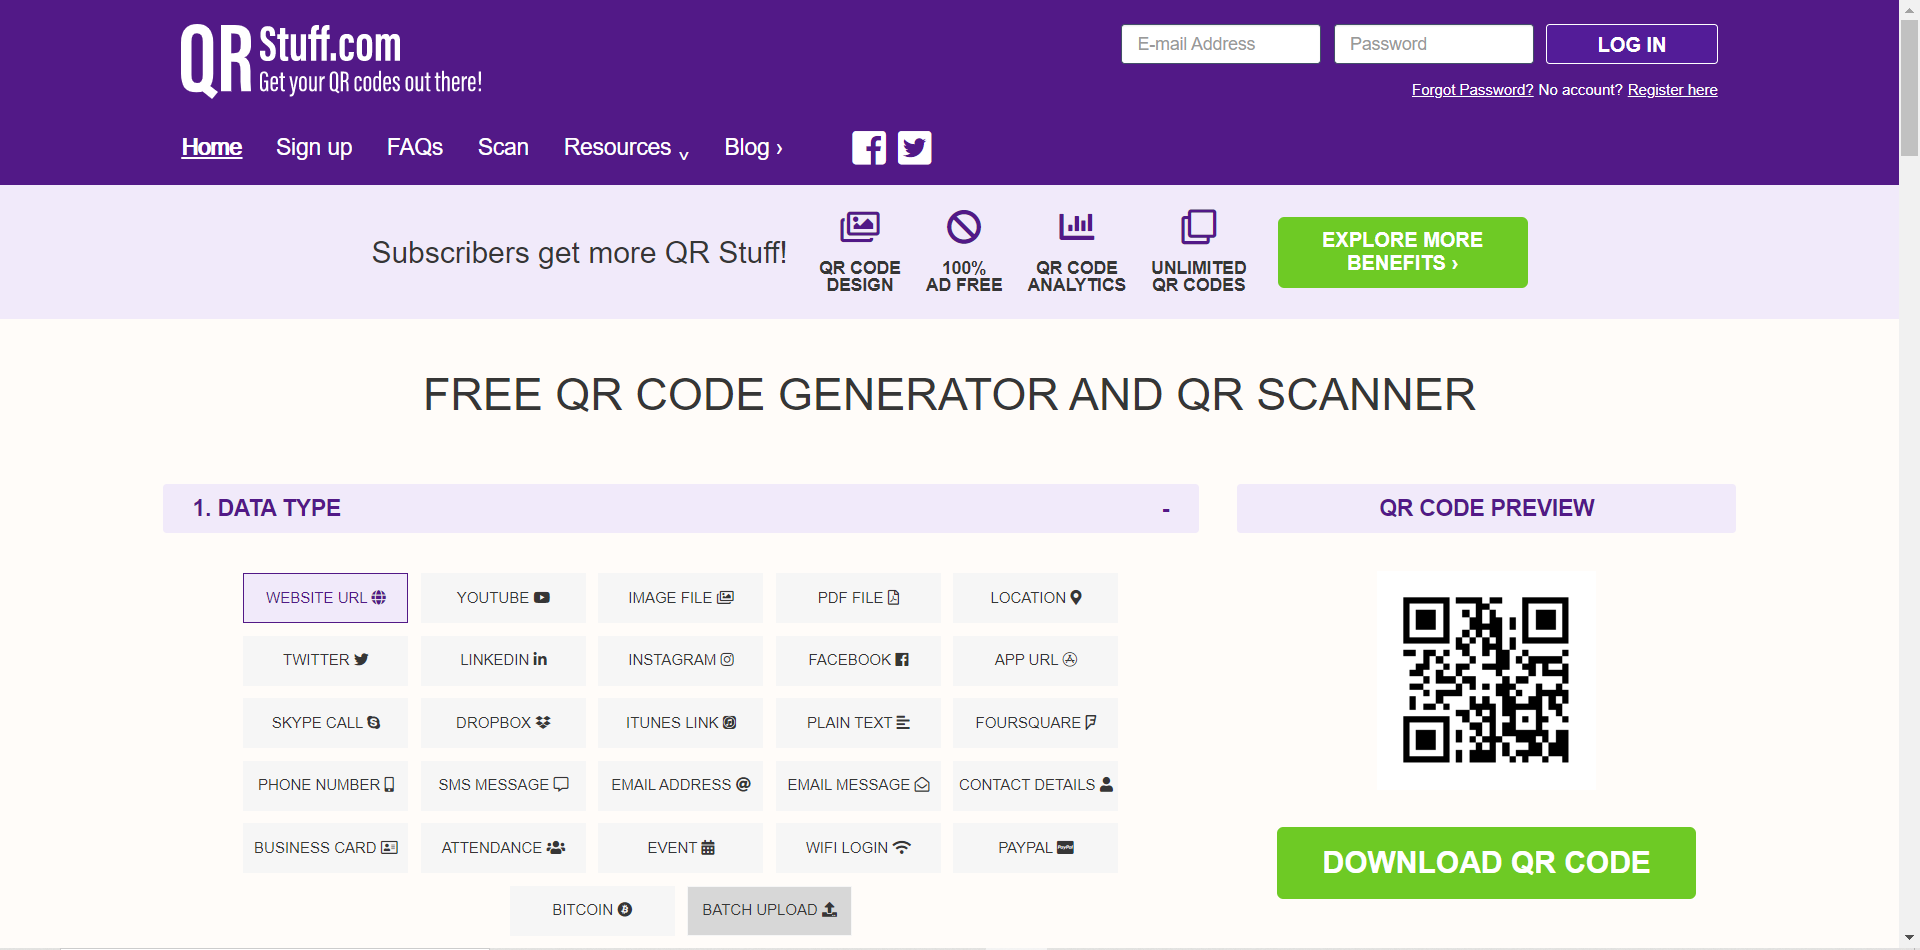Click the QR Code Analytics icon
The height and width of the screenshot is (950, 1920).
point(1076,227)
